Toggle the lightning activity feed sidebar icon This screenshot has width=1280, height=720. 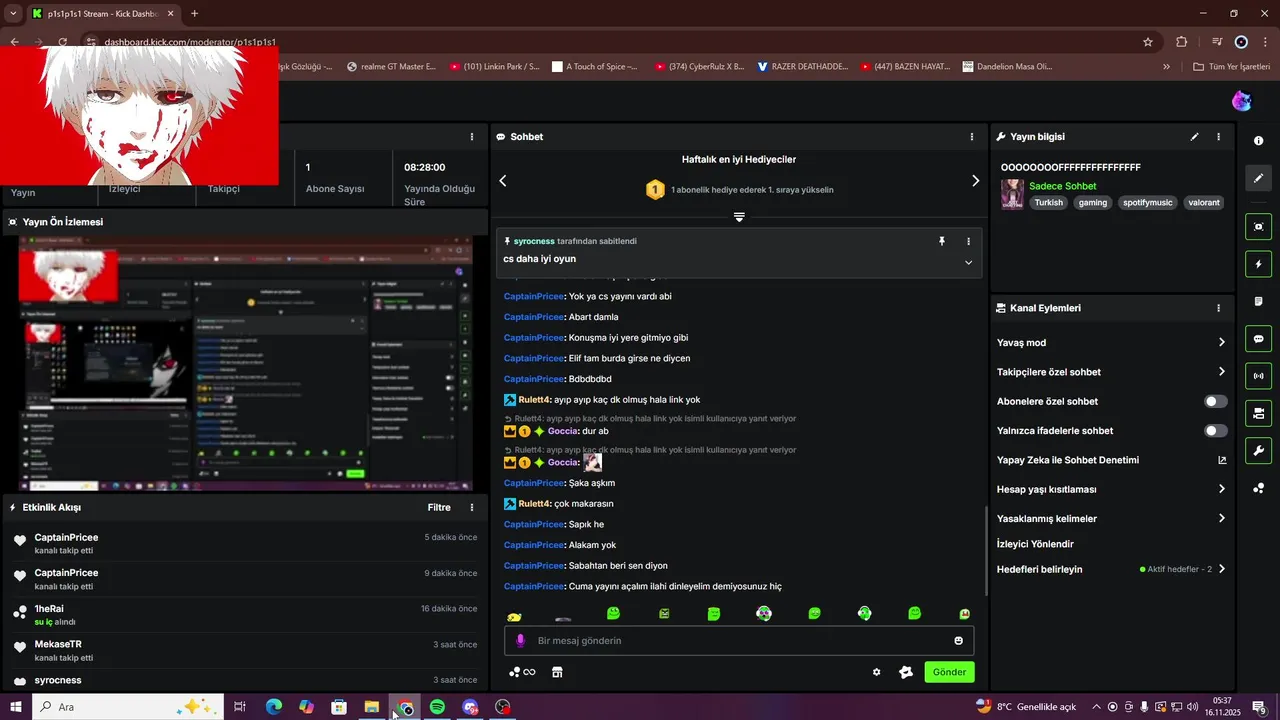[1258, 264]
